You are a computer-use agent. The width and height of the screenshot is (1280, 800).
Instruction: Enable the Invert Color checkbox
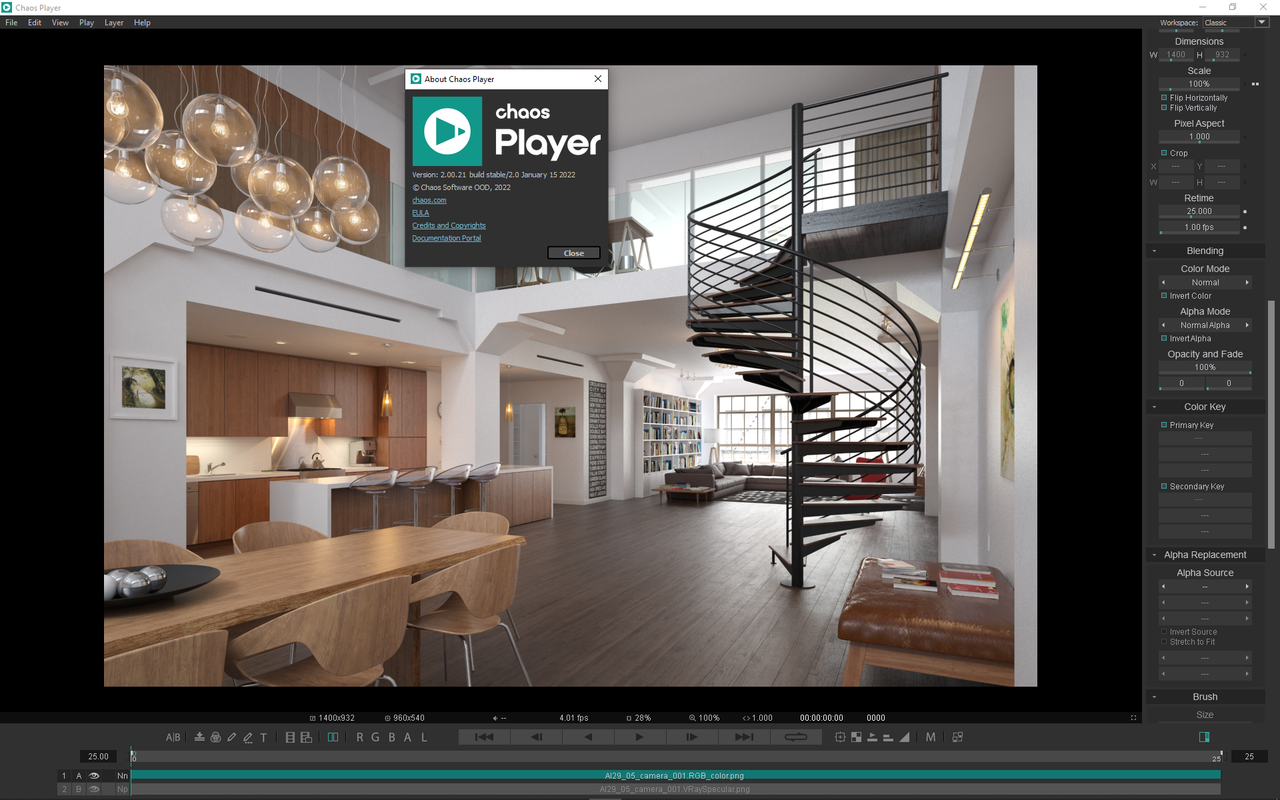pos(1164,296)
